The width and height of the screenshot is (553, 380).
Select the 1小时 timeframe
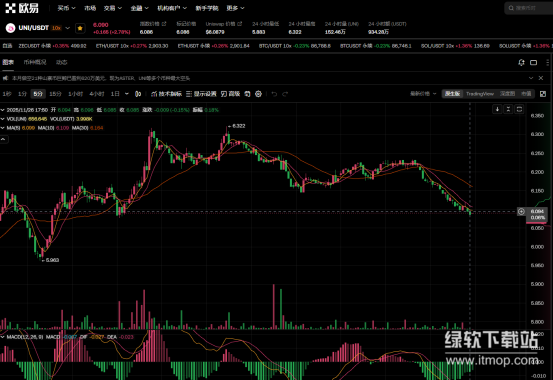pos(75,94)
